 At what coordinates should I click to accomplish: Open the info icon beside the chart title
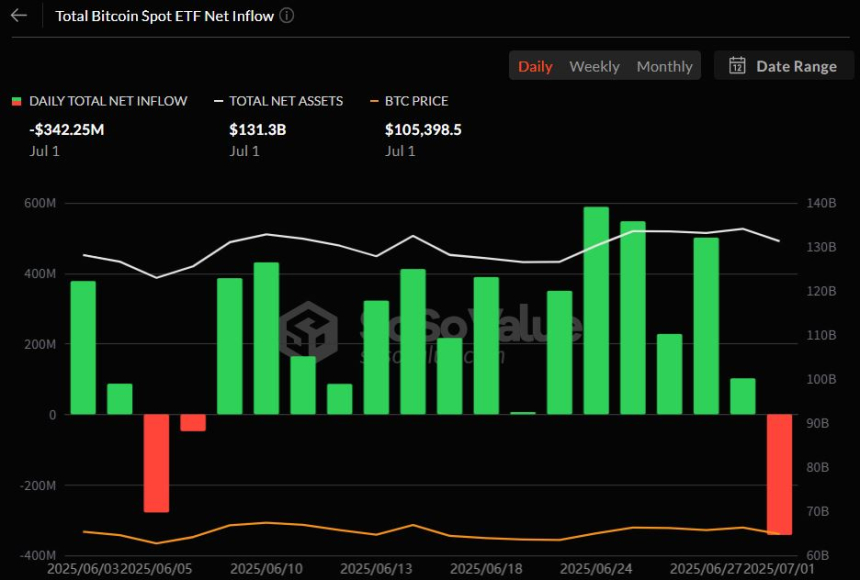tap(287, 15)
